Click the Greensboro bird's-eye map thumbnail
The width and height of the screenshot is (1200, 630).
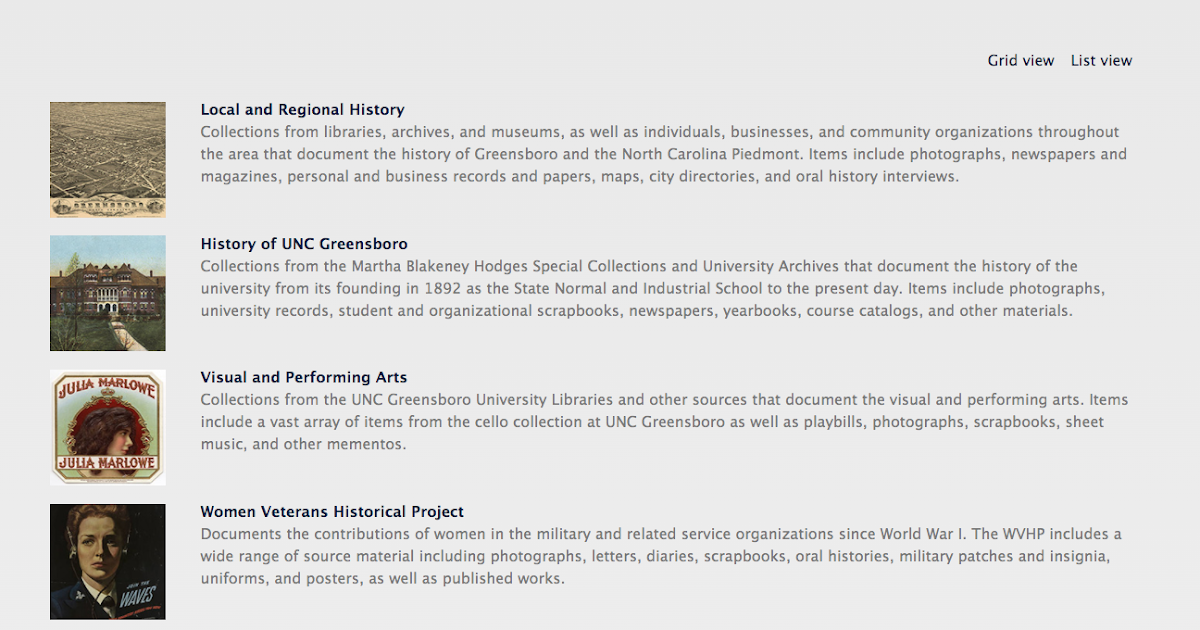pos(107,158)
